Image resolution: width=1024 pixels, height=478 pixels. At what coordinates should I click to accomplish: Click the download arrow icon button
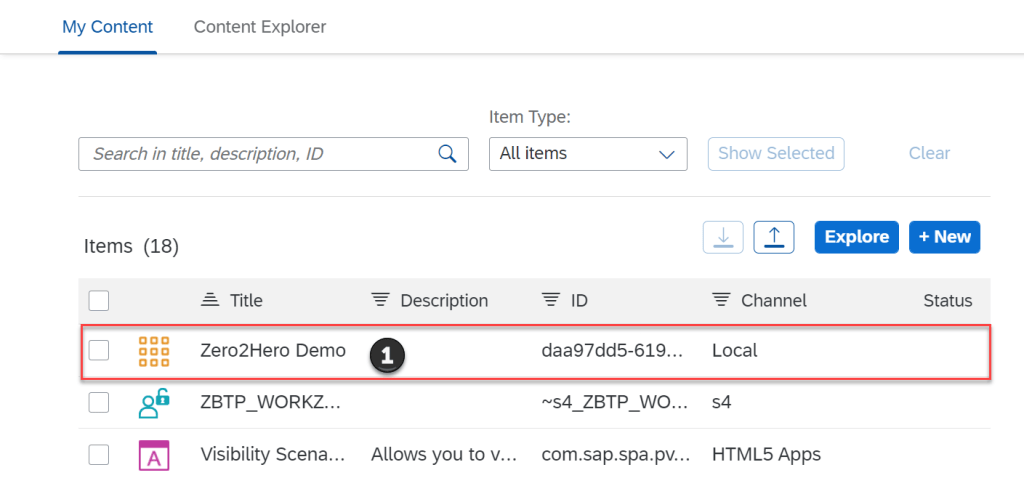coord(724,237)
